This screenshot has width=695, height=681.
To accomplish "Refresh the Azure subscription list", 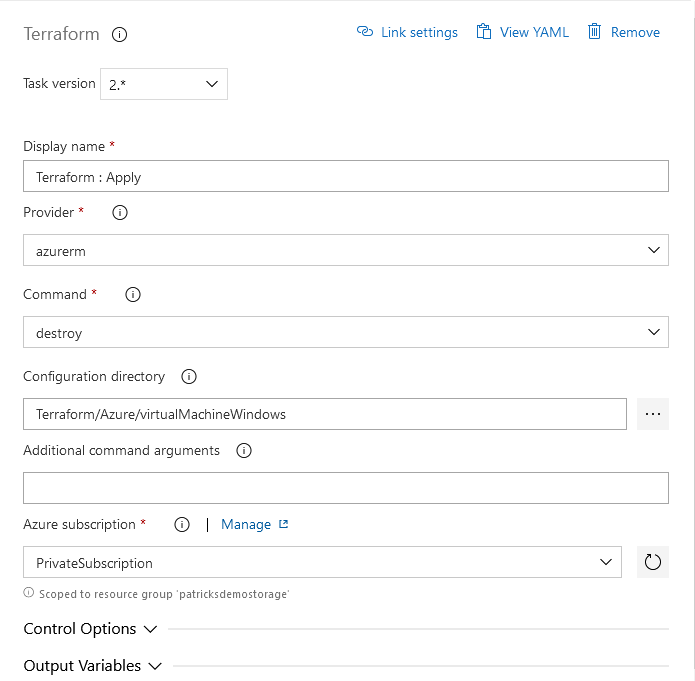I will (x=652, y=562).
